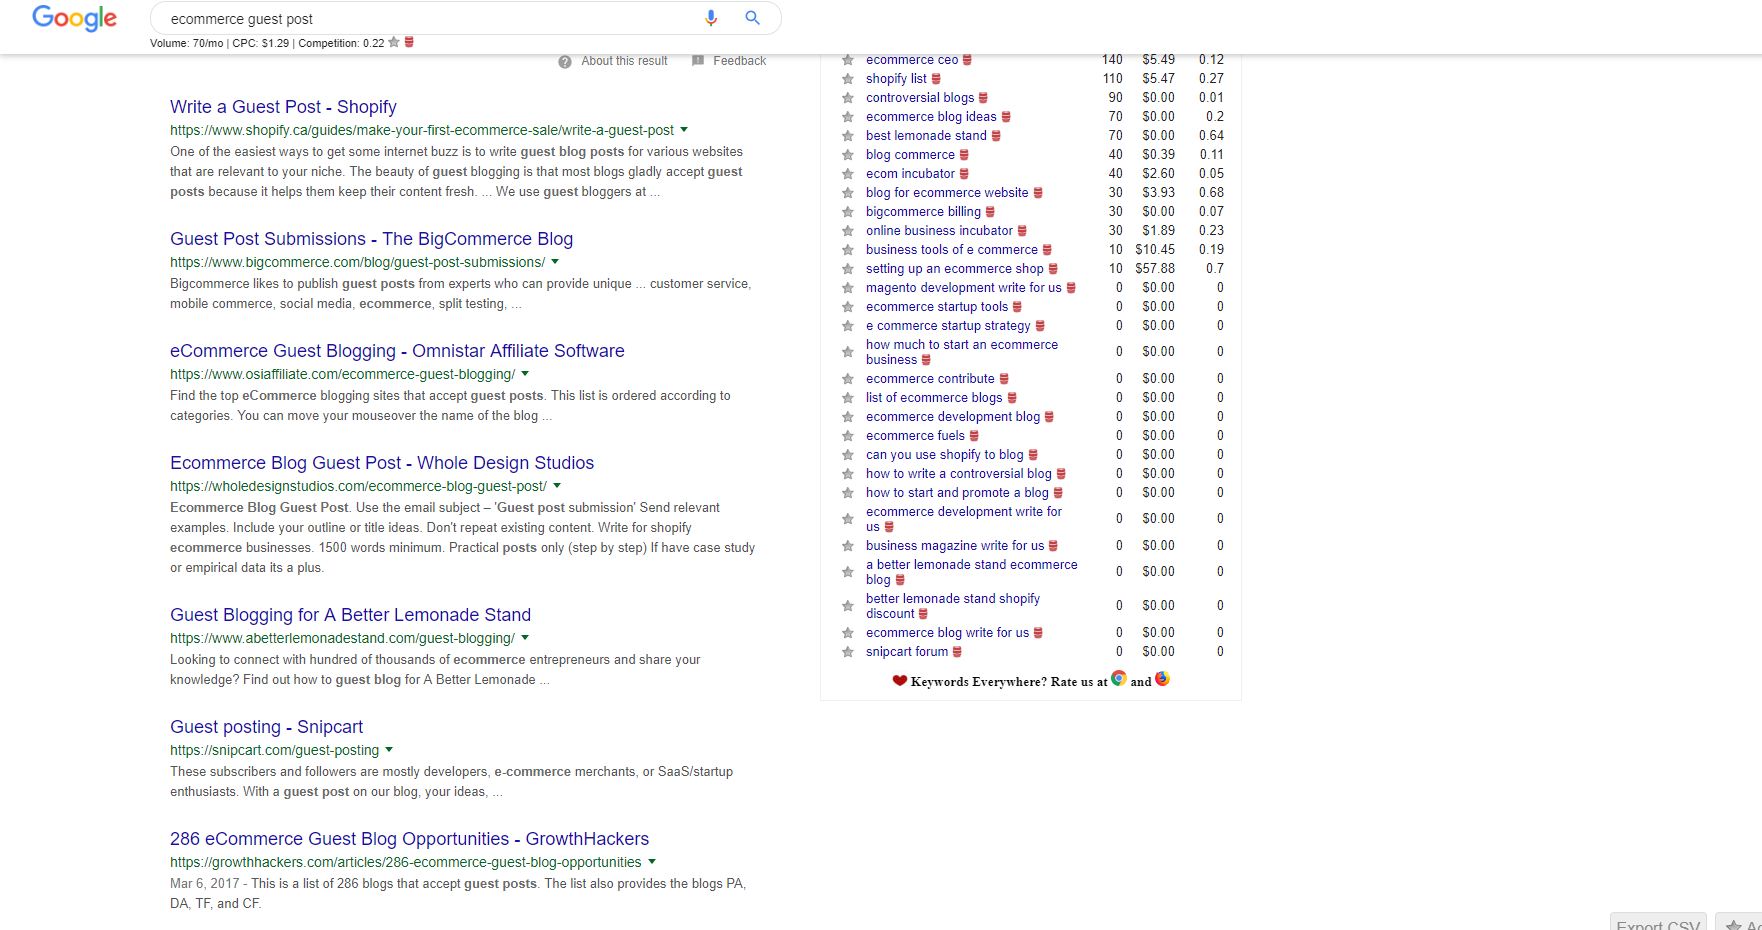Screen dimensions: 1762x930
Task: Star the 'controversial blogs' keyword
Action: click(848, 98)
